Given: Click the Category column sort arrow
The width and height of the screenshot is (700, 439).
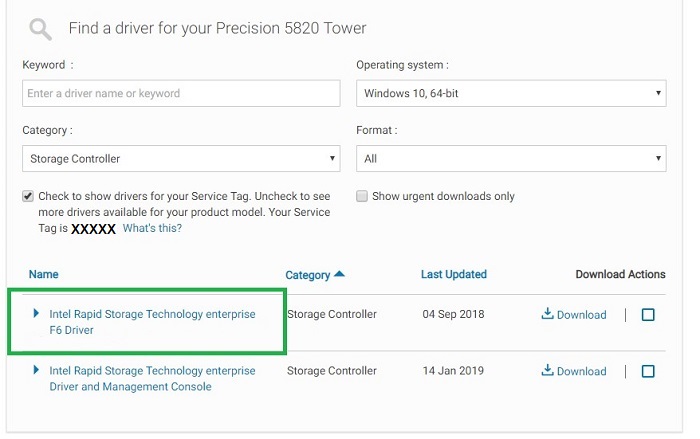Looking at the screenshot, I should pos(340,274).
